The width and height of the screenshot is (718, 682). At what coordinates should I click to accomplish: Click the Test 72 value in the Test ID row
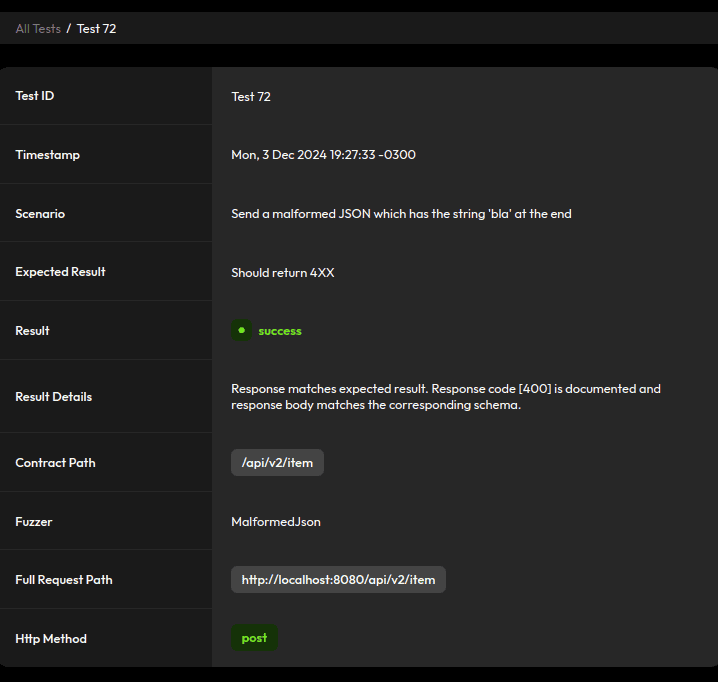[x=251, y=97]
